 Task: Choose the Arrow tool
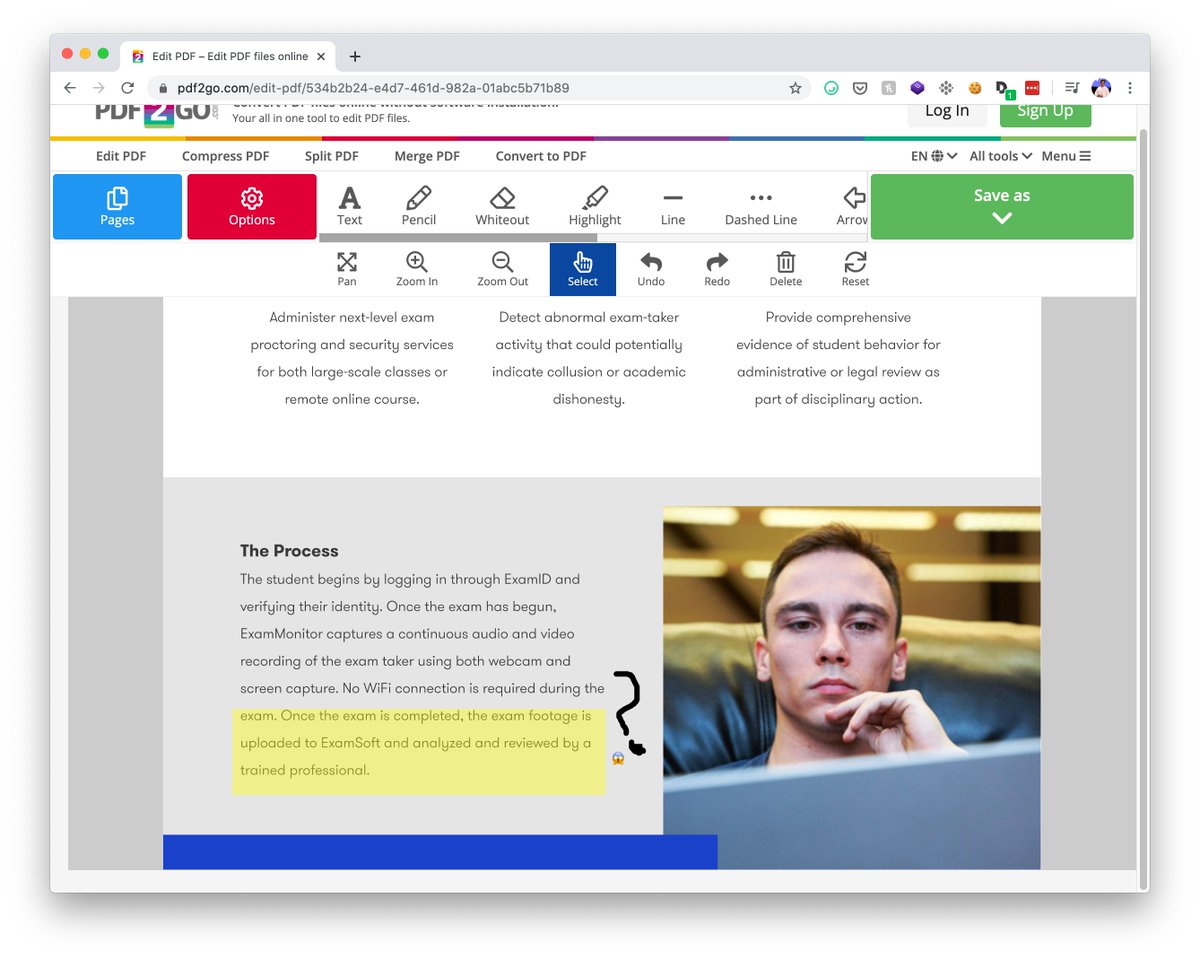click(852, 207)
